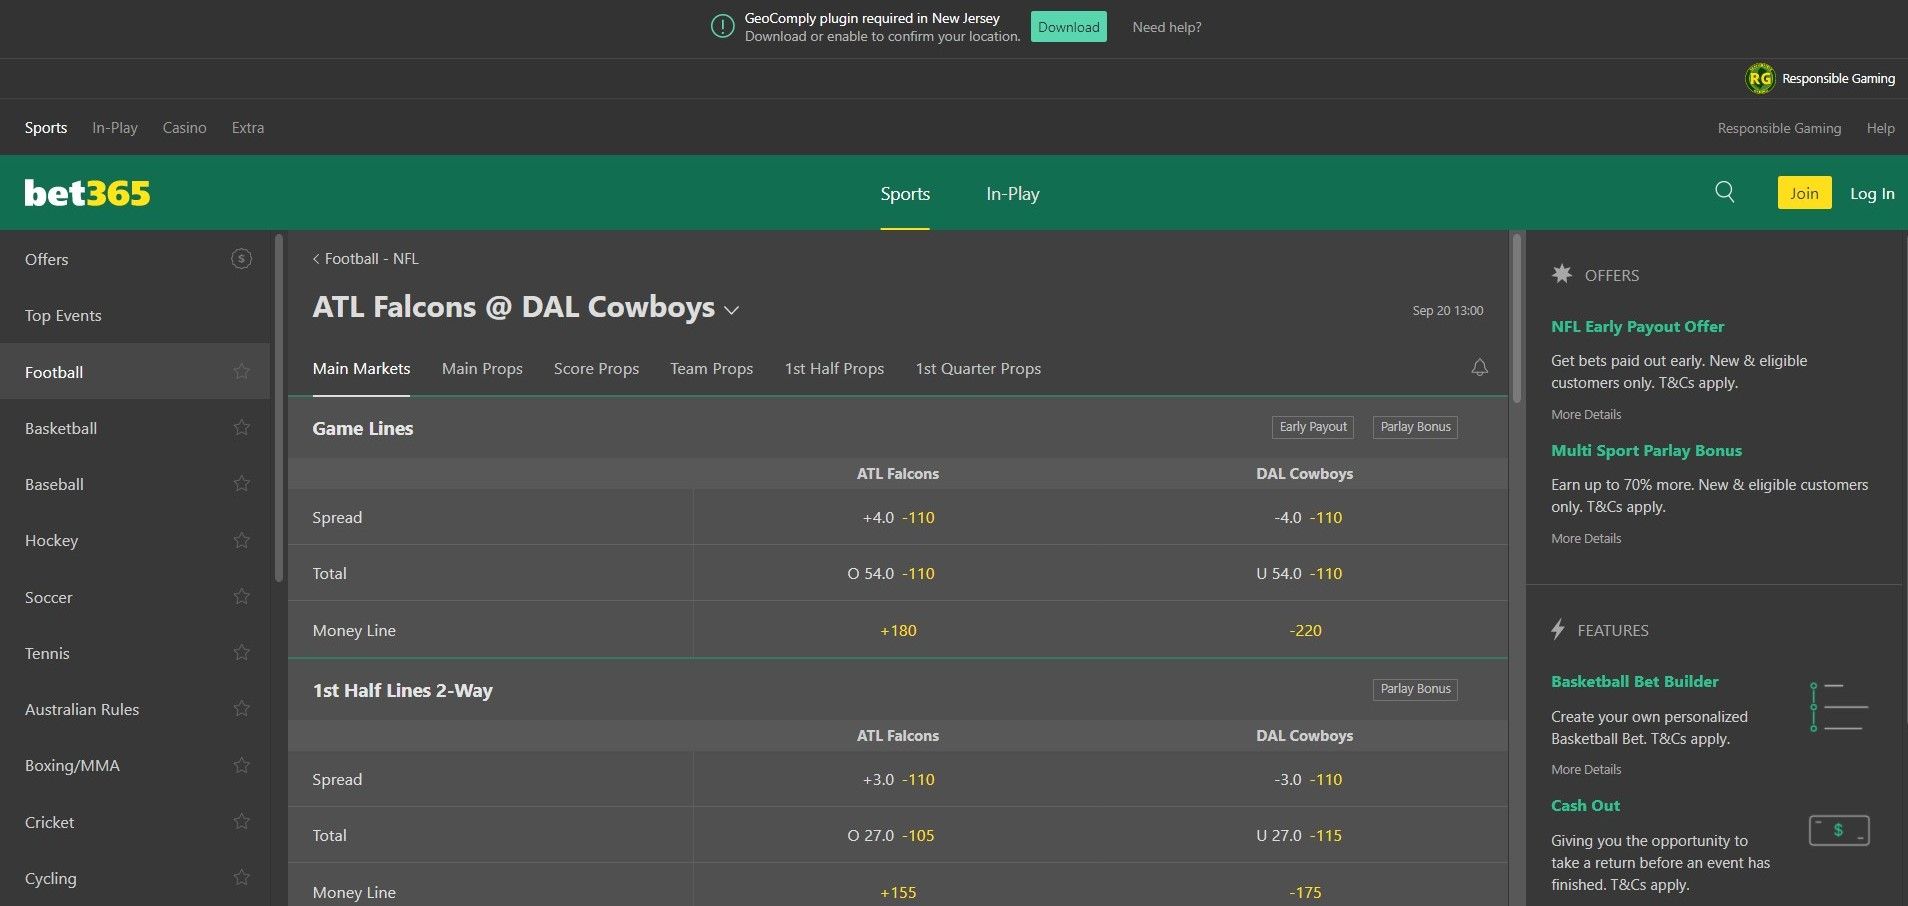Collapse the Game Lines section header

[898, 428]
